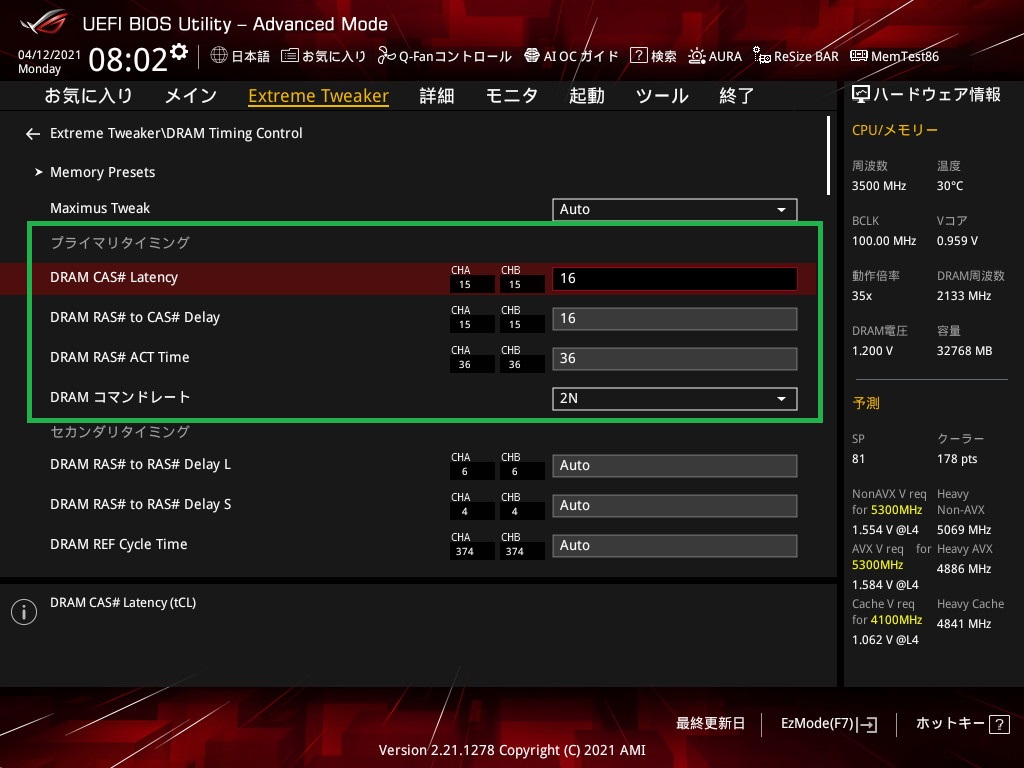Click the info icon beside tCL description

pos(24,612)
